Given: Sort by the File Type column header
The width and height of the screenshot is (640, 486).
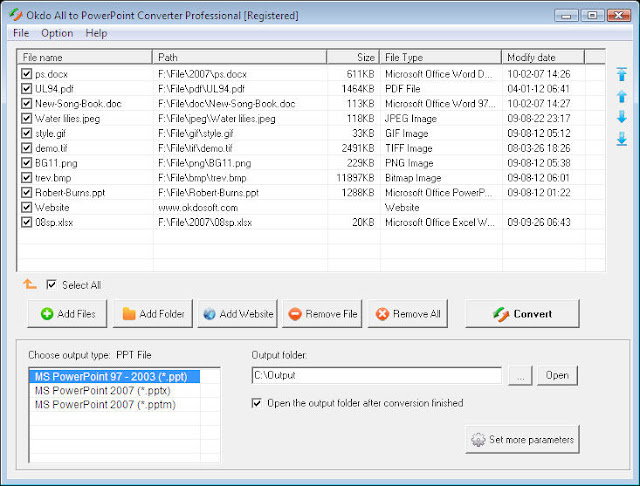Looking at the screenshot, I should [x=441, y=57].
